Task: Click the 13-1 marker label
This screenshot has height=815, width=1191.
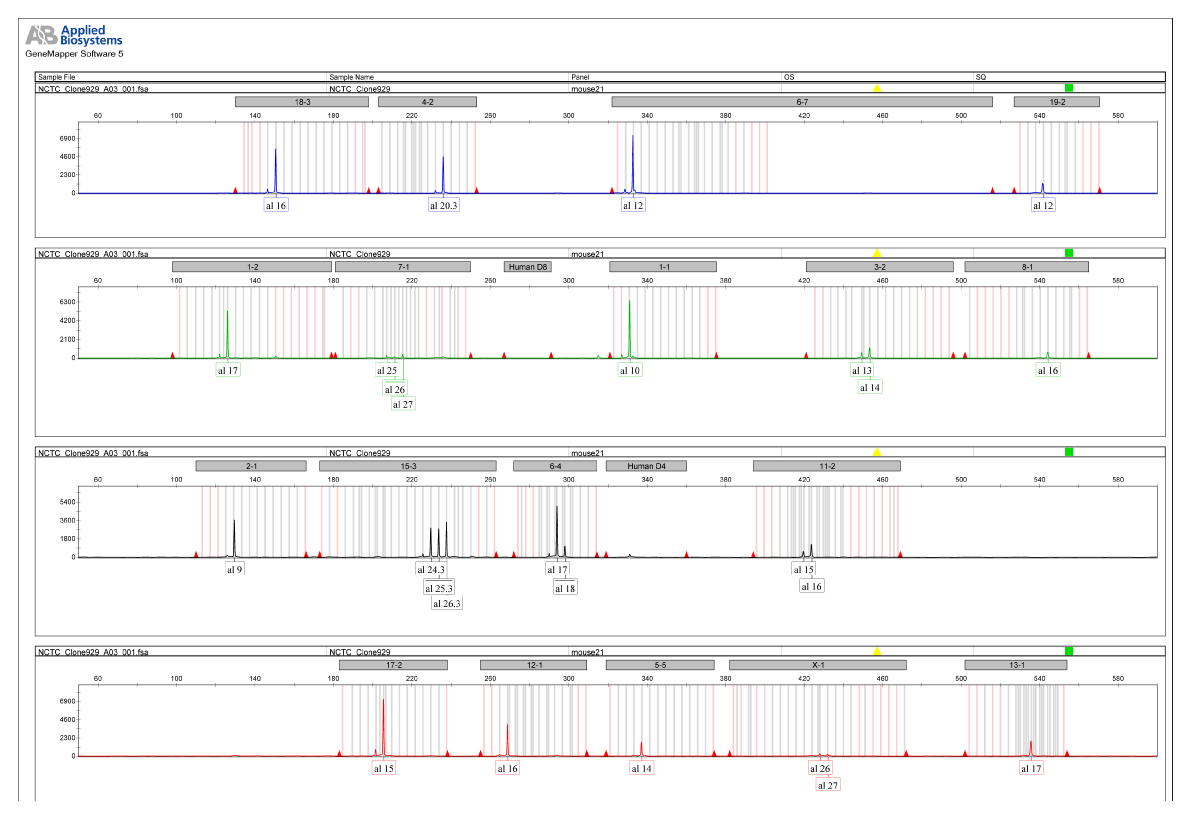Action: [1015, 665]
